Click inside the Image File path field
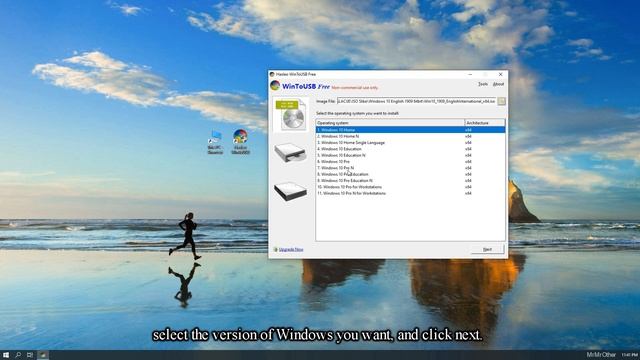 click(416, 101)
